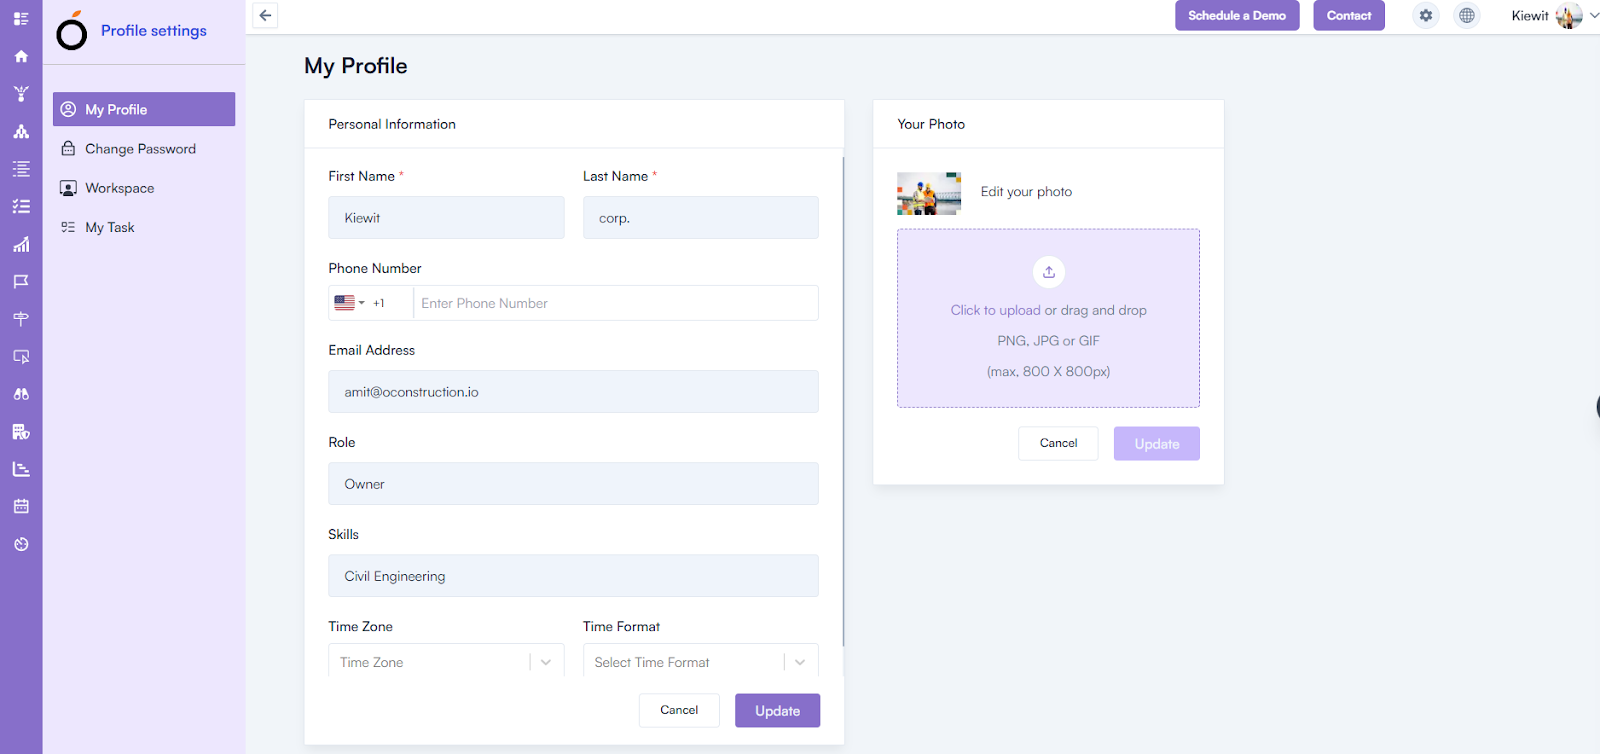Click the Skills field Civil Engineering

(x=573, y=576)
